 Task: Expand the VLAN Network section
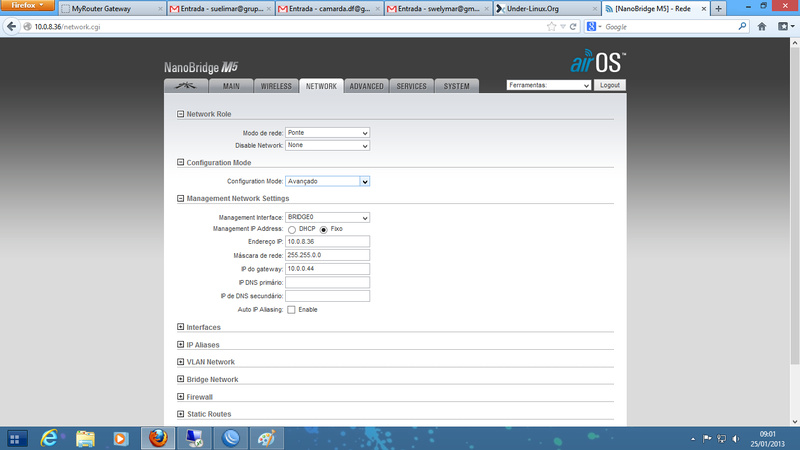180,362
